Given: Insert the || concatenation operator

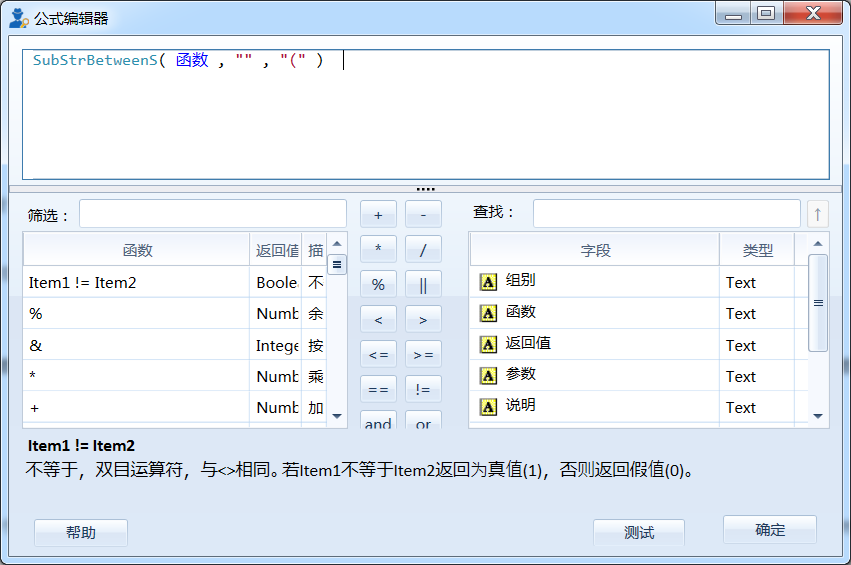Looking at the screenshot, I should 423,284.
